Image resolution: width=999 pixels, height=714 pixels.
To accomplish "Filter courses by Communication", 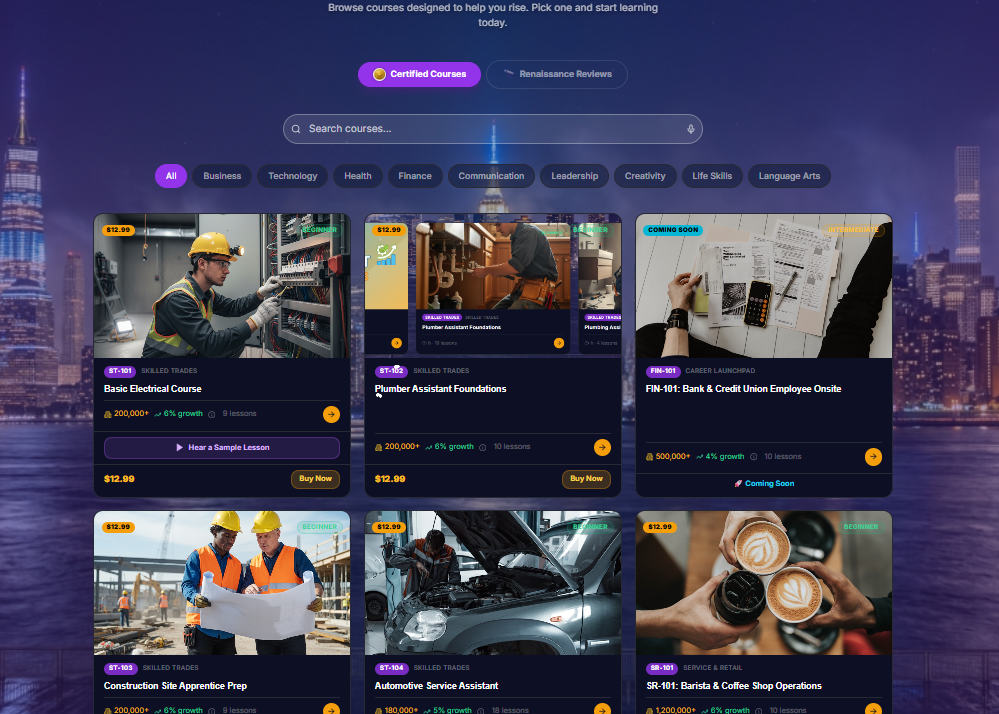I will 491,176.
